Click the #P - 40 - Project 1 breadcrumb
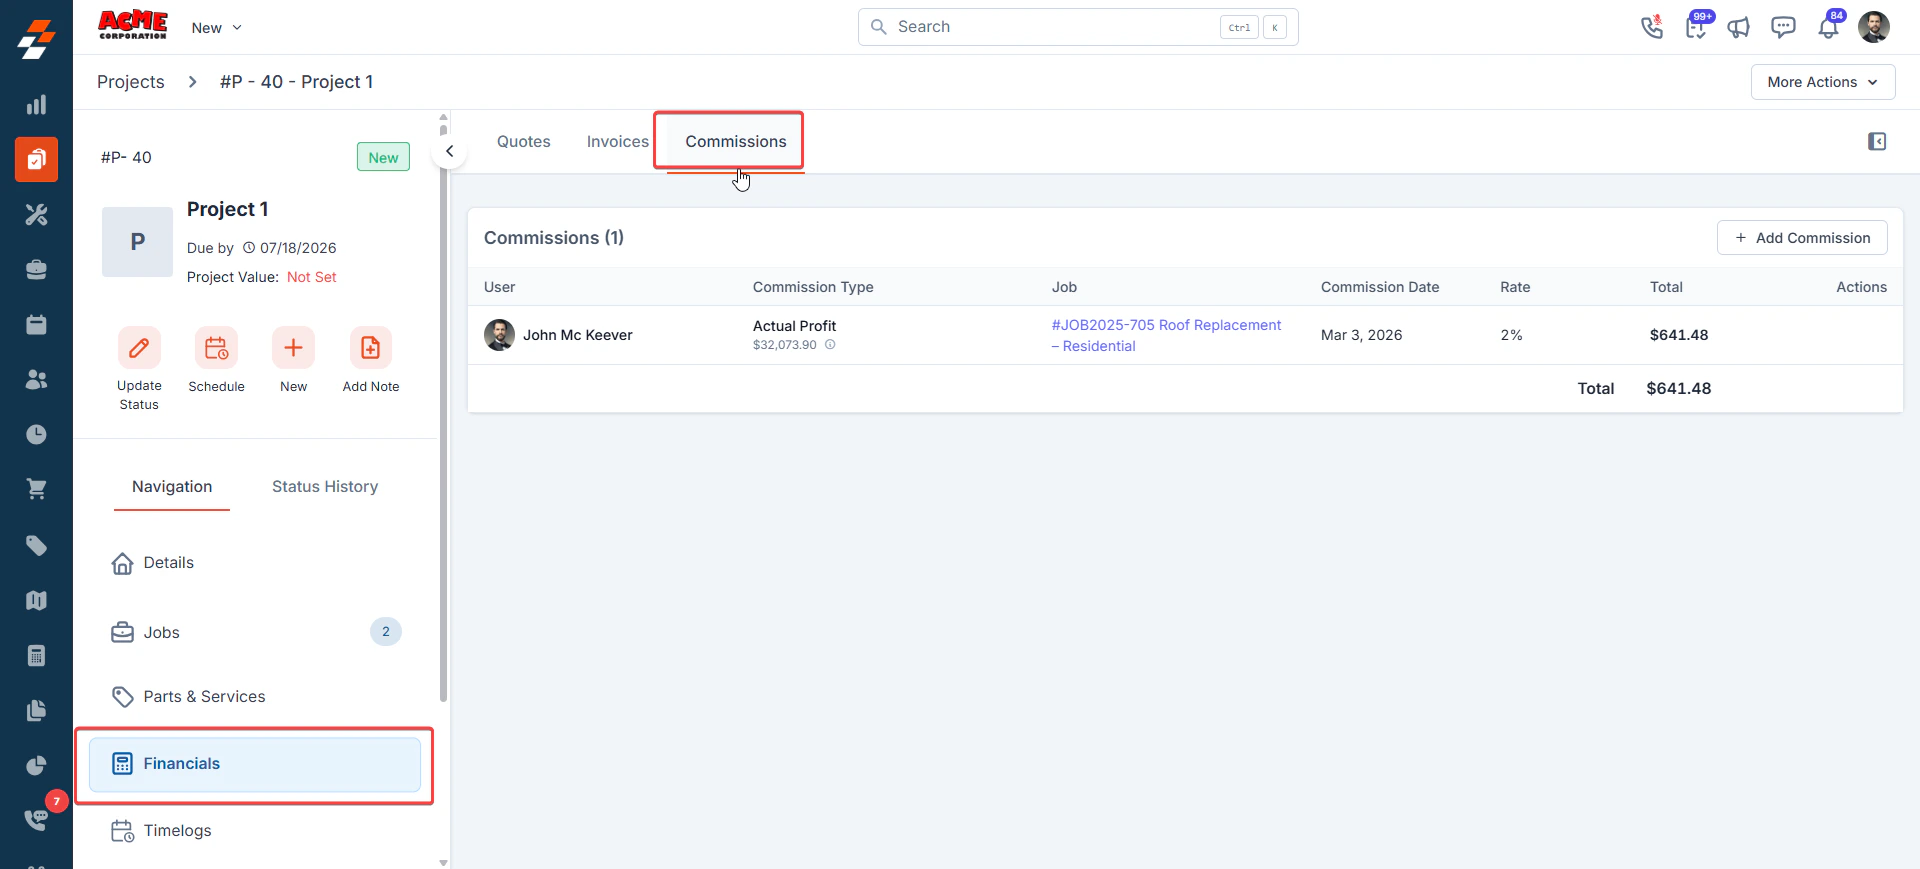1920x869 pixels. point(297,82)
